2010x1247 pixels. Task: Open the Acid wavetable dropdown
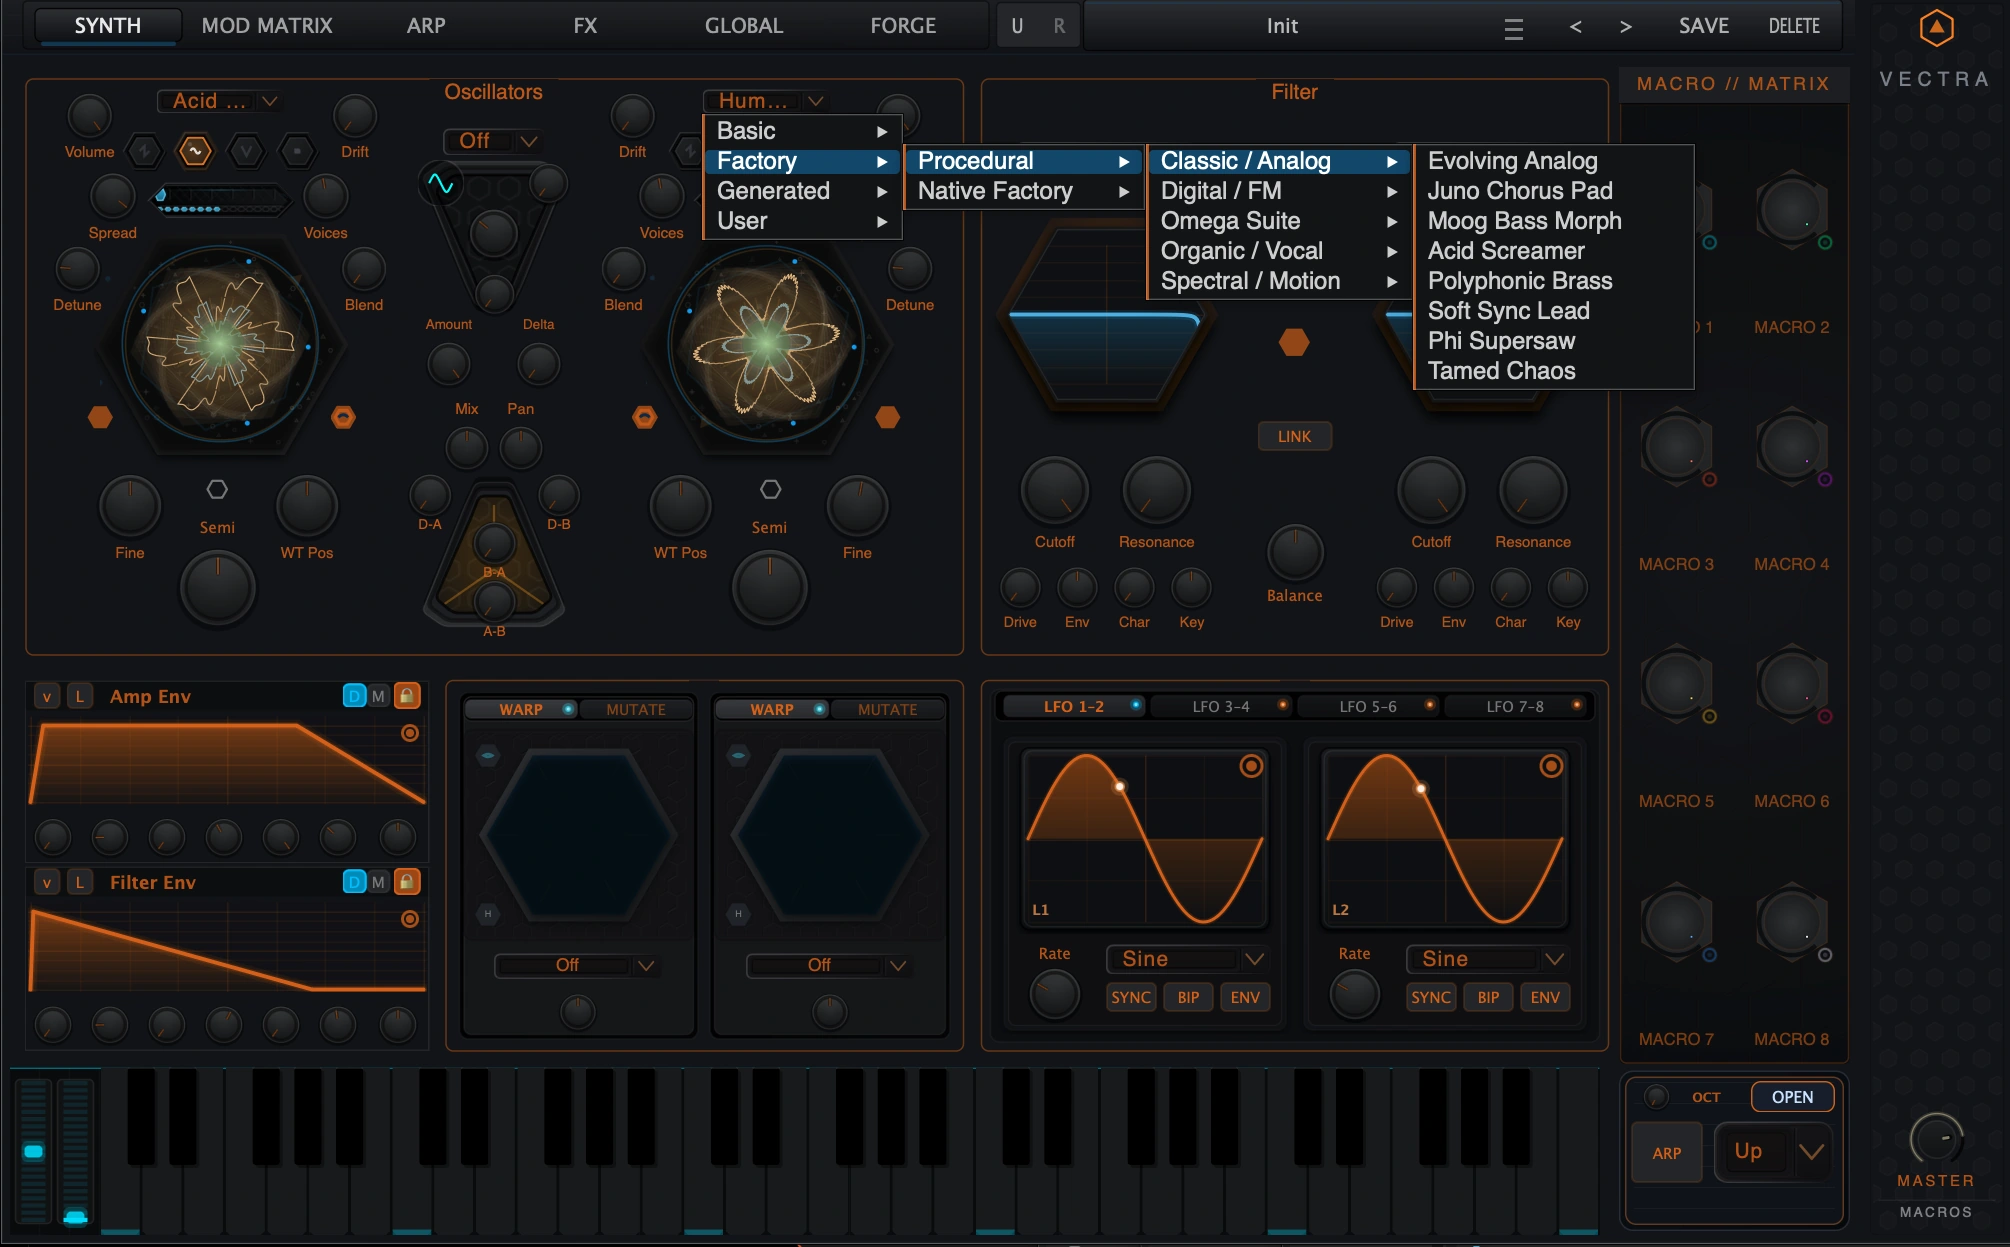[x=218, y=101]
